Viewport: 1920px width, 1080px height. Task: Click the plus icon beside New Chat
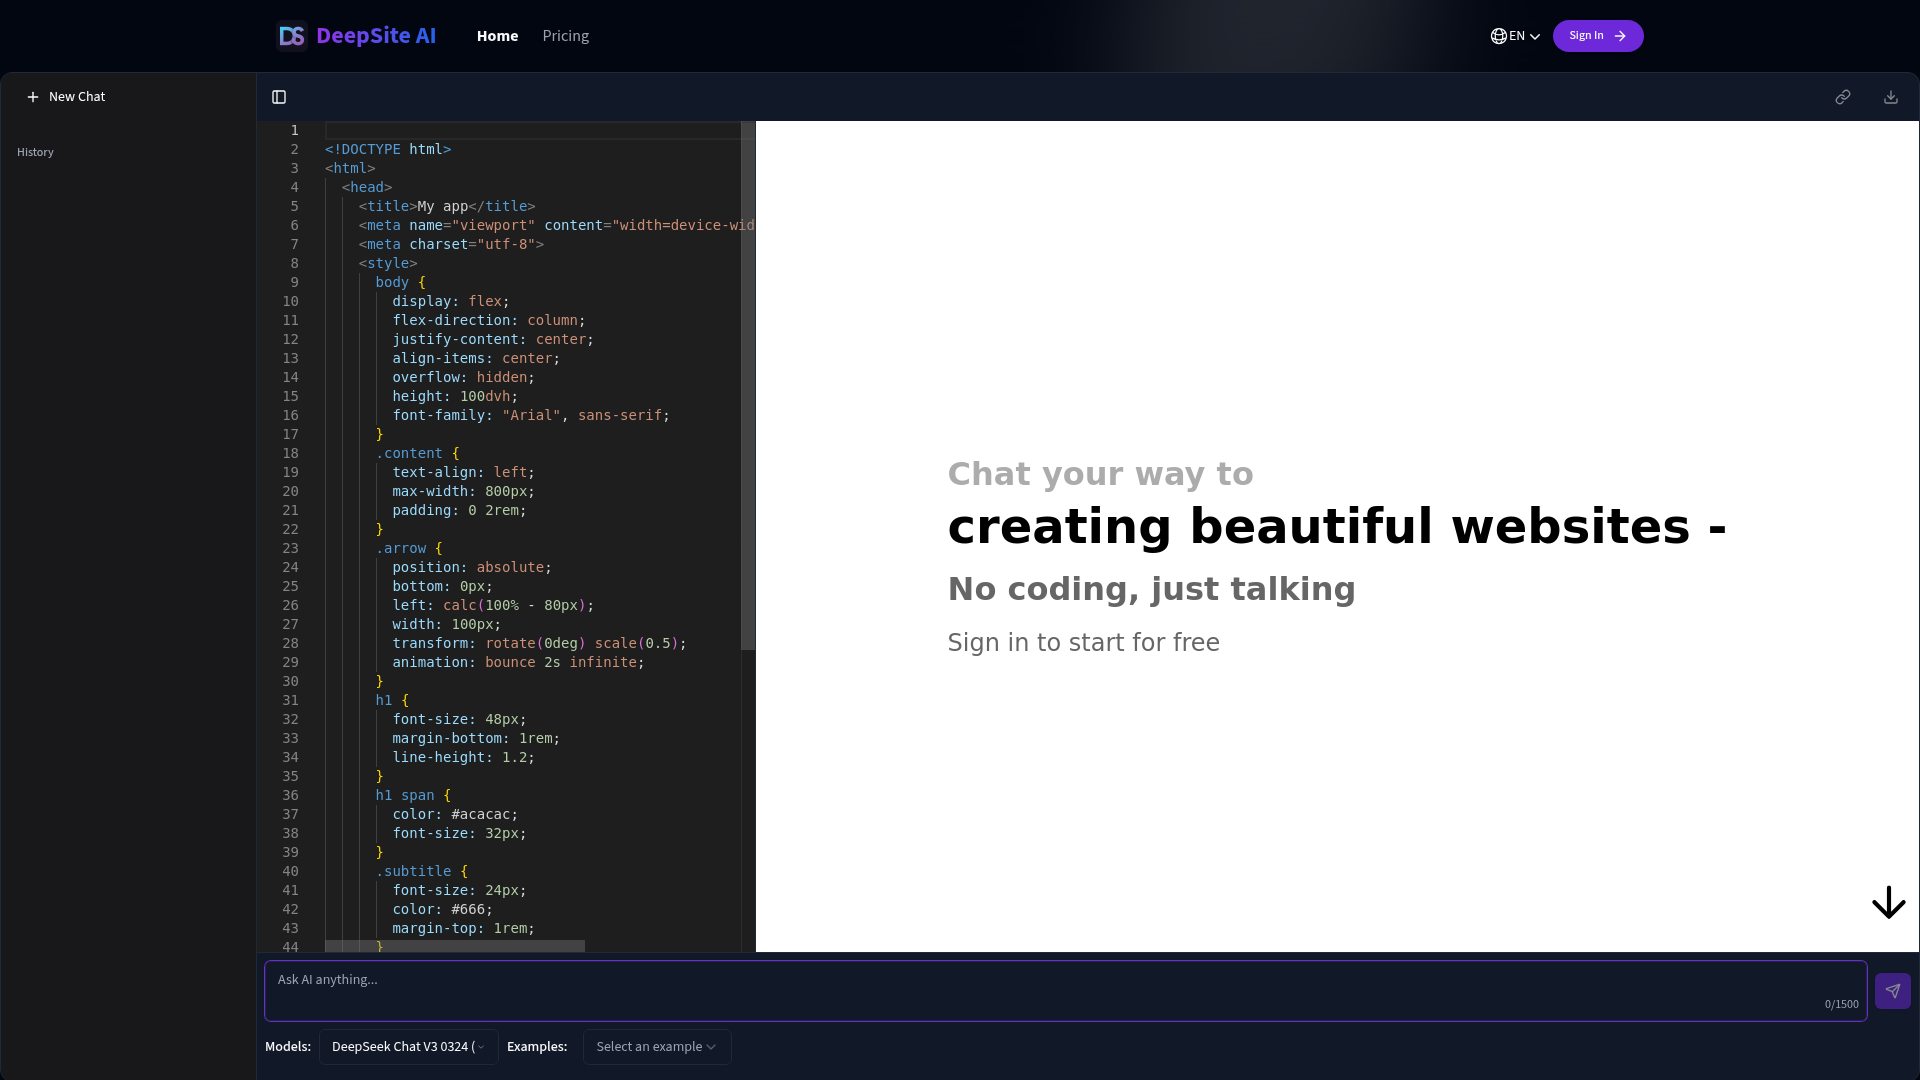tap(33, 97)
